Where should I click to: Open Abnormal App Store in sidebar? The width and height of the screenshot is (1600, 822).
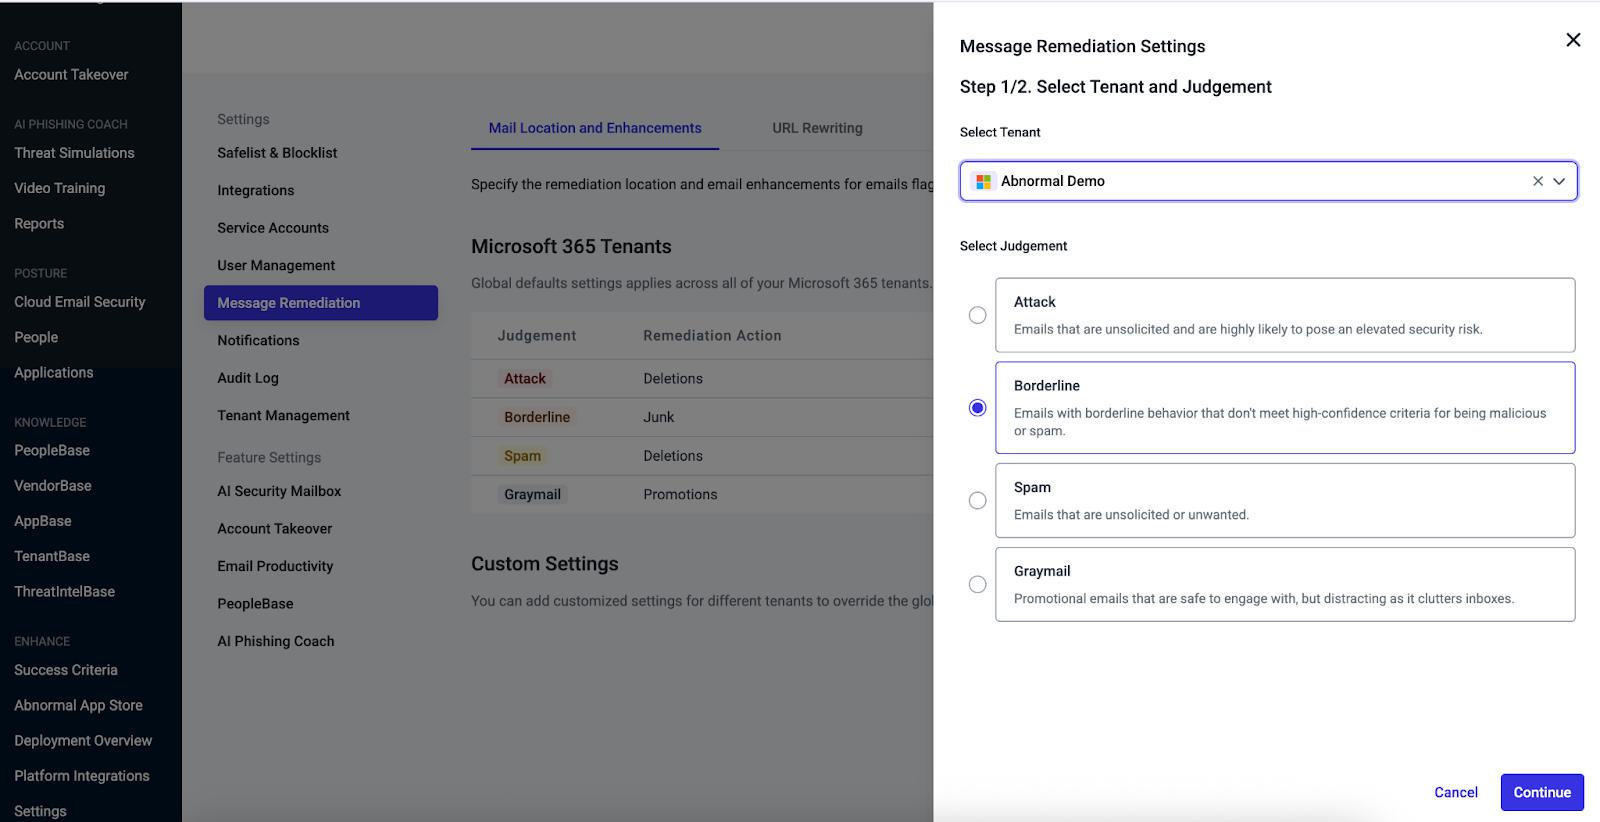tap(78, 705)
